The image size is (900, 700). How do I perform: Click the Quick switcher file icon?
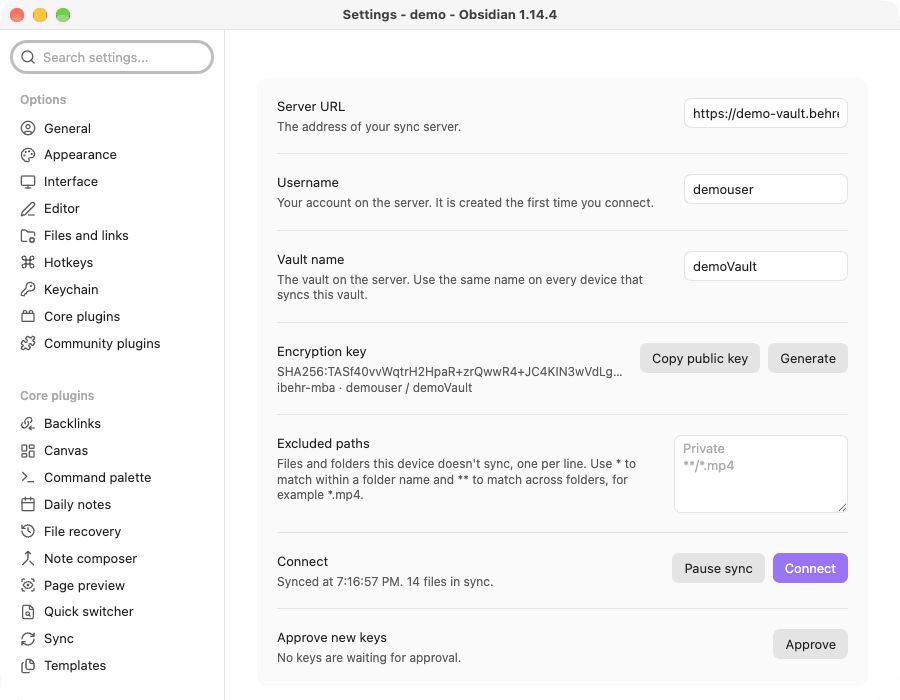[x=28, y=612]
